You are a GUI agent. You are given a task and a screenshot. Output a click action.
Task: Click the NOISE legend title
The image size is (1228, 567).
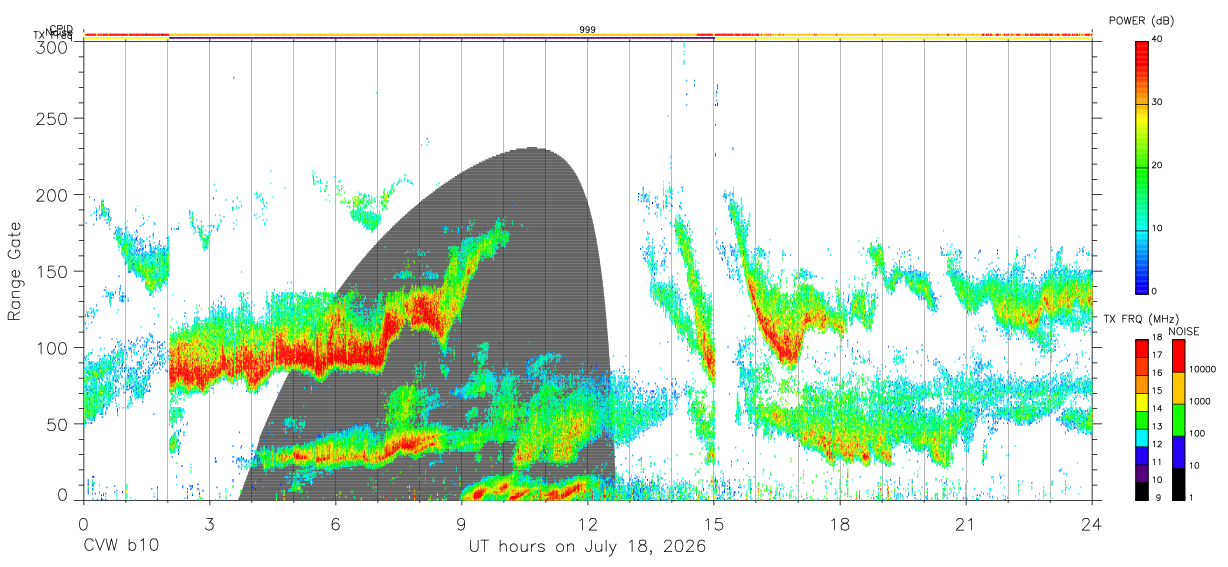point(1184,331)
